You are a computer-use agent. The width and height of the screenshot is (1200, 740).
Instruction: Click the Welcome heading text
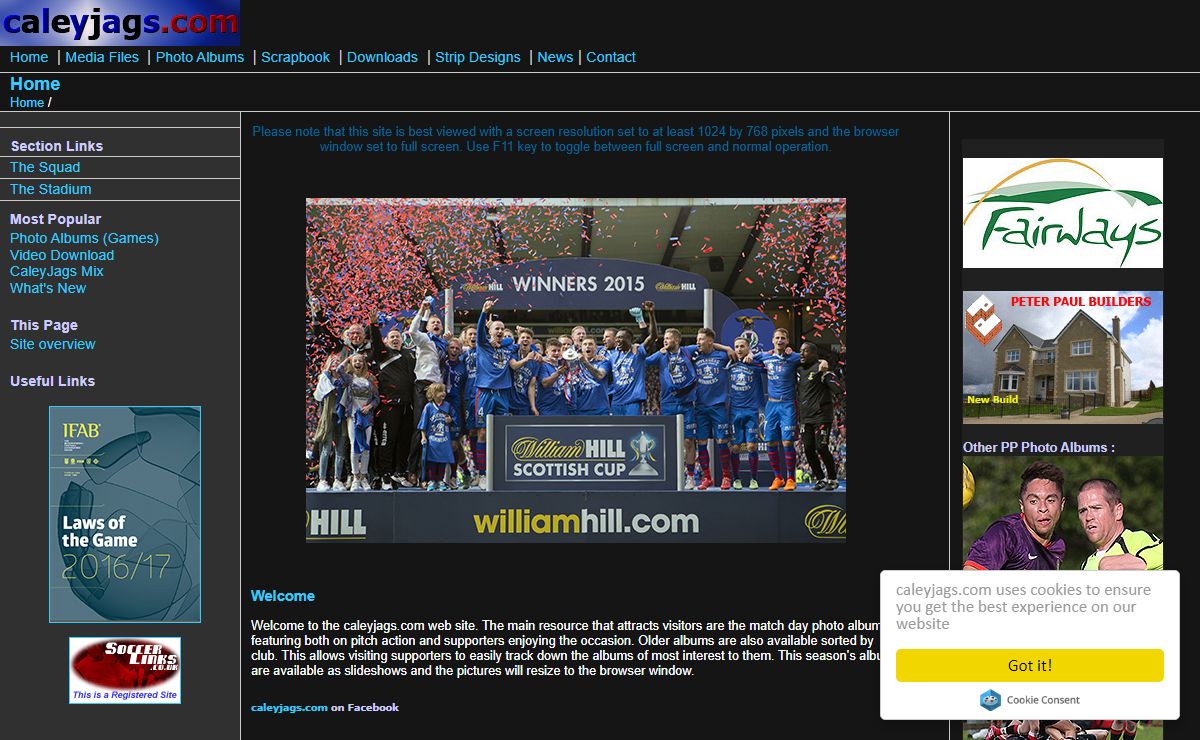click(x=283, y=596)
